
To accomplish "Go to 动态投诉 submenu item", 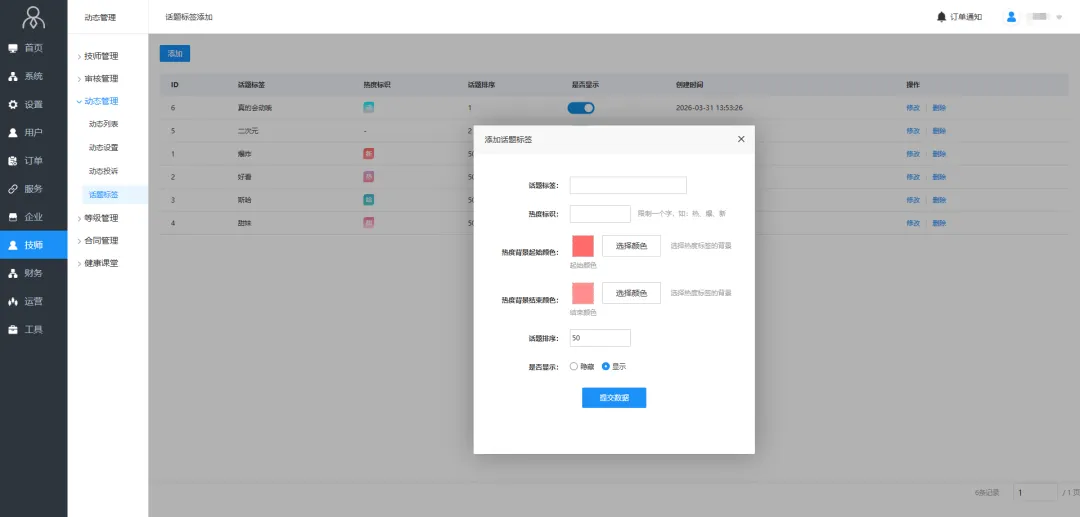I will (104, 171).
